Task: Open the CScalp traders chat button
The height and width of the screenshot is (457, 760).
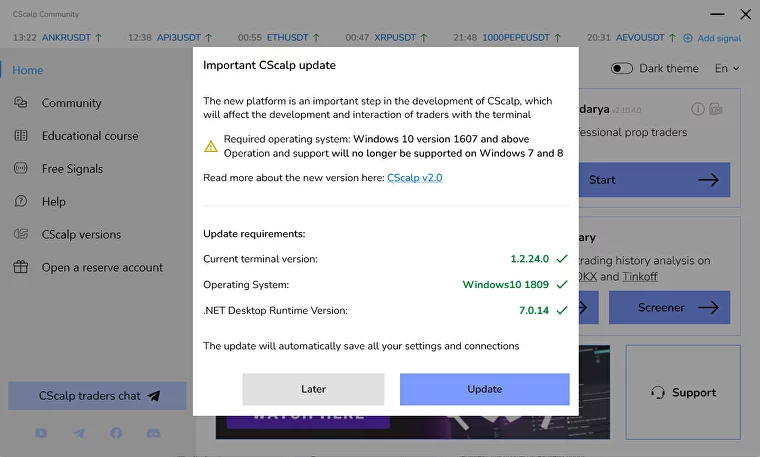Action: (98, 396)
